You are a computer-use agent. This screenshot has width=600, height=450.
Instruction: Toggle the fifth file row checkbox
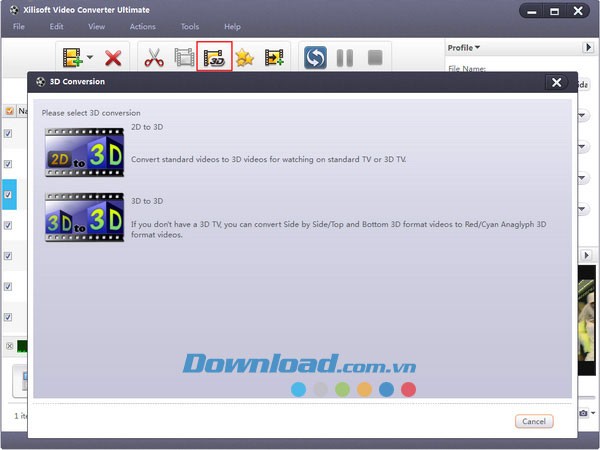tap(8, 256)
